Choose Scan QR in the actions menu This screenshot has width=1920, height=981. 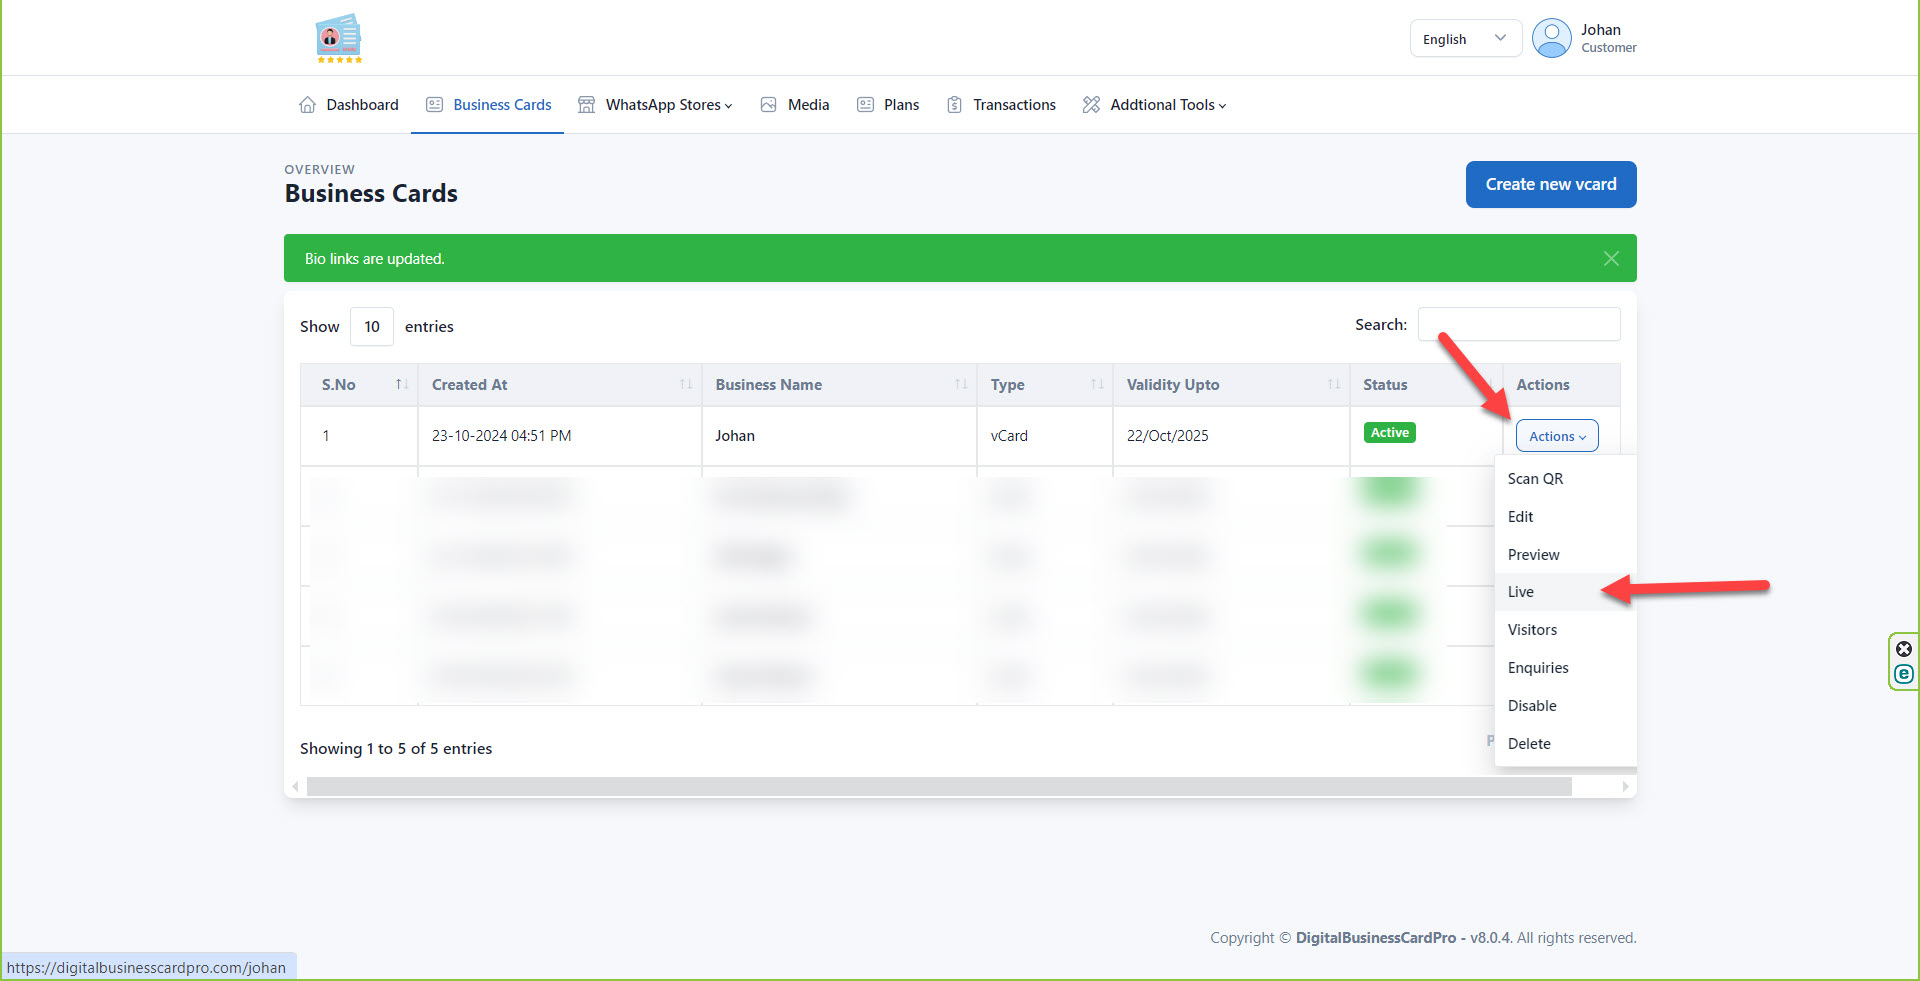point(1535,479)
